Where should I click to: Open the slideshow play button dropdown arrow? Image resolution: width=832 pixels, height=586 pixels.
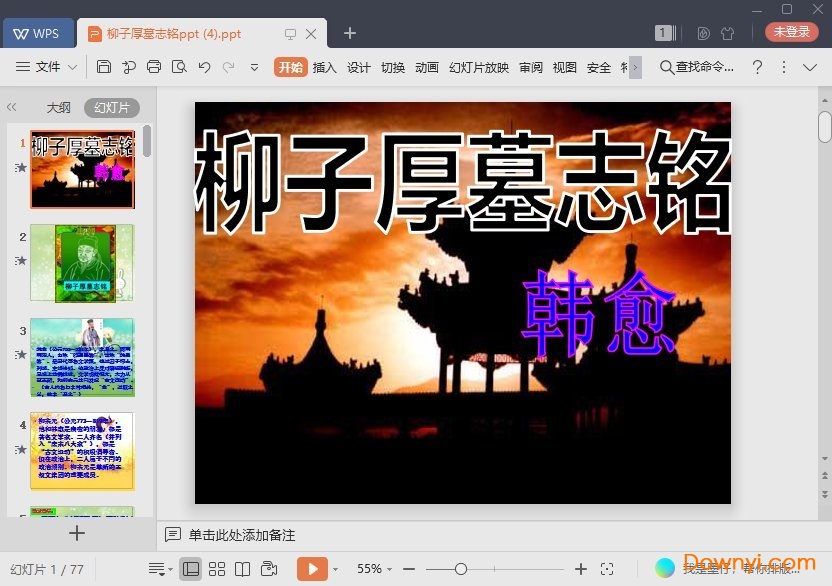pyautogui.click(x=335, y=567)
